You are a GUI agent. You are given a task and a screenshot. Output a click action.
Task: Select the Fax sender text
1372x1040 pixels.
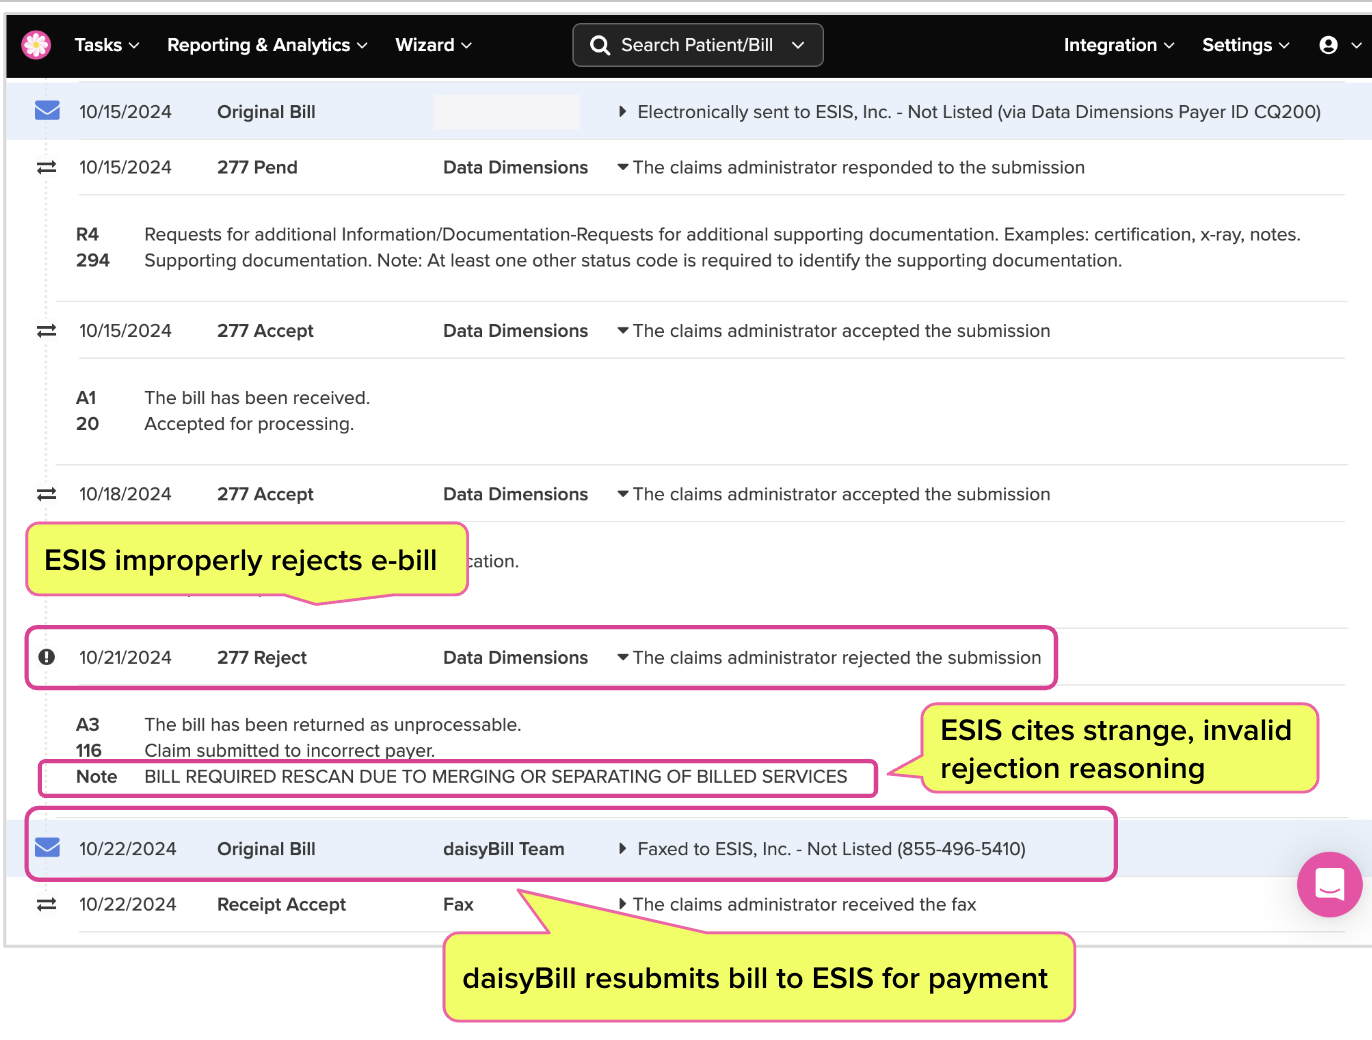click(458, 904)
